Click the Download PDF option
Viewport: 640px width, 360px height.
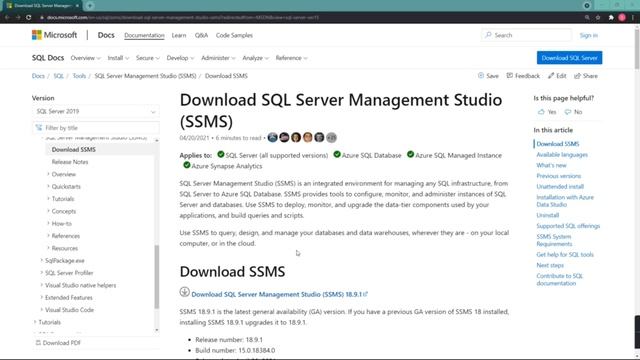tap(58, 343)
